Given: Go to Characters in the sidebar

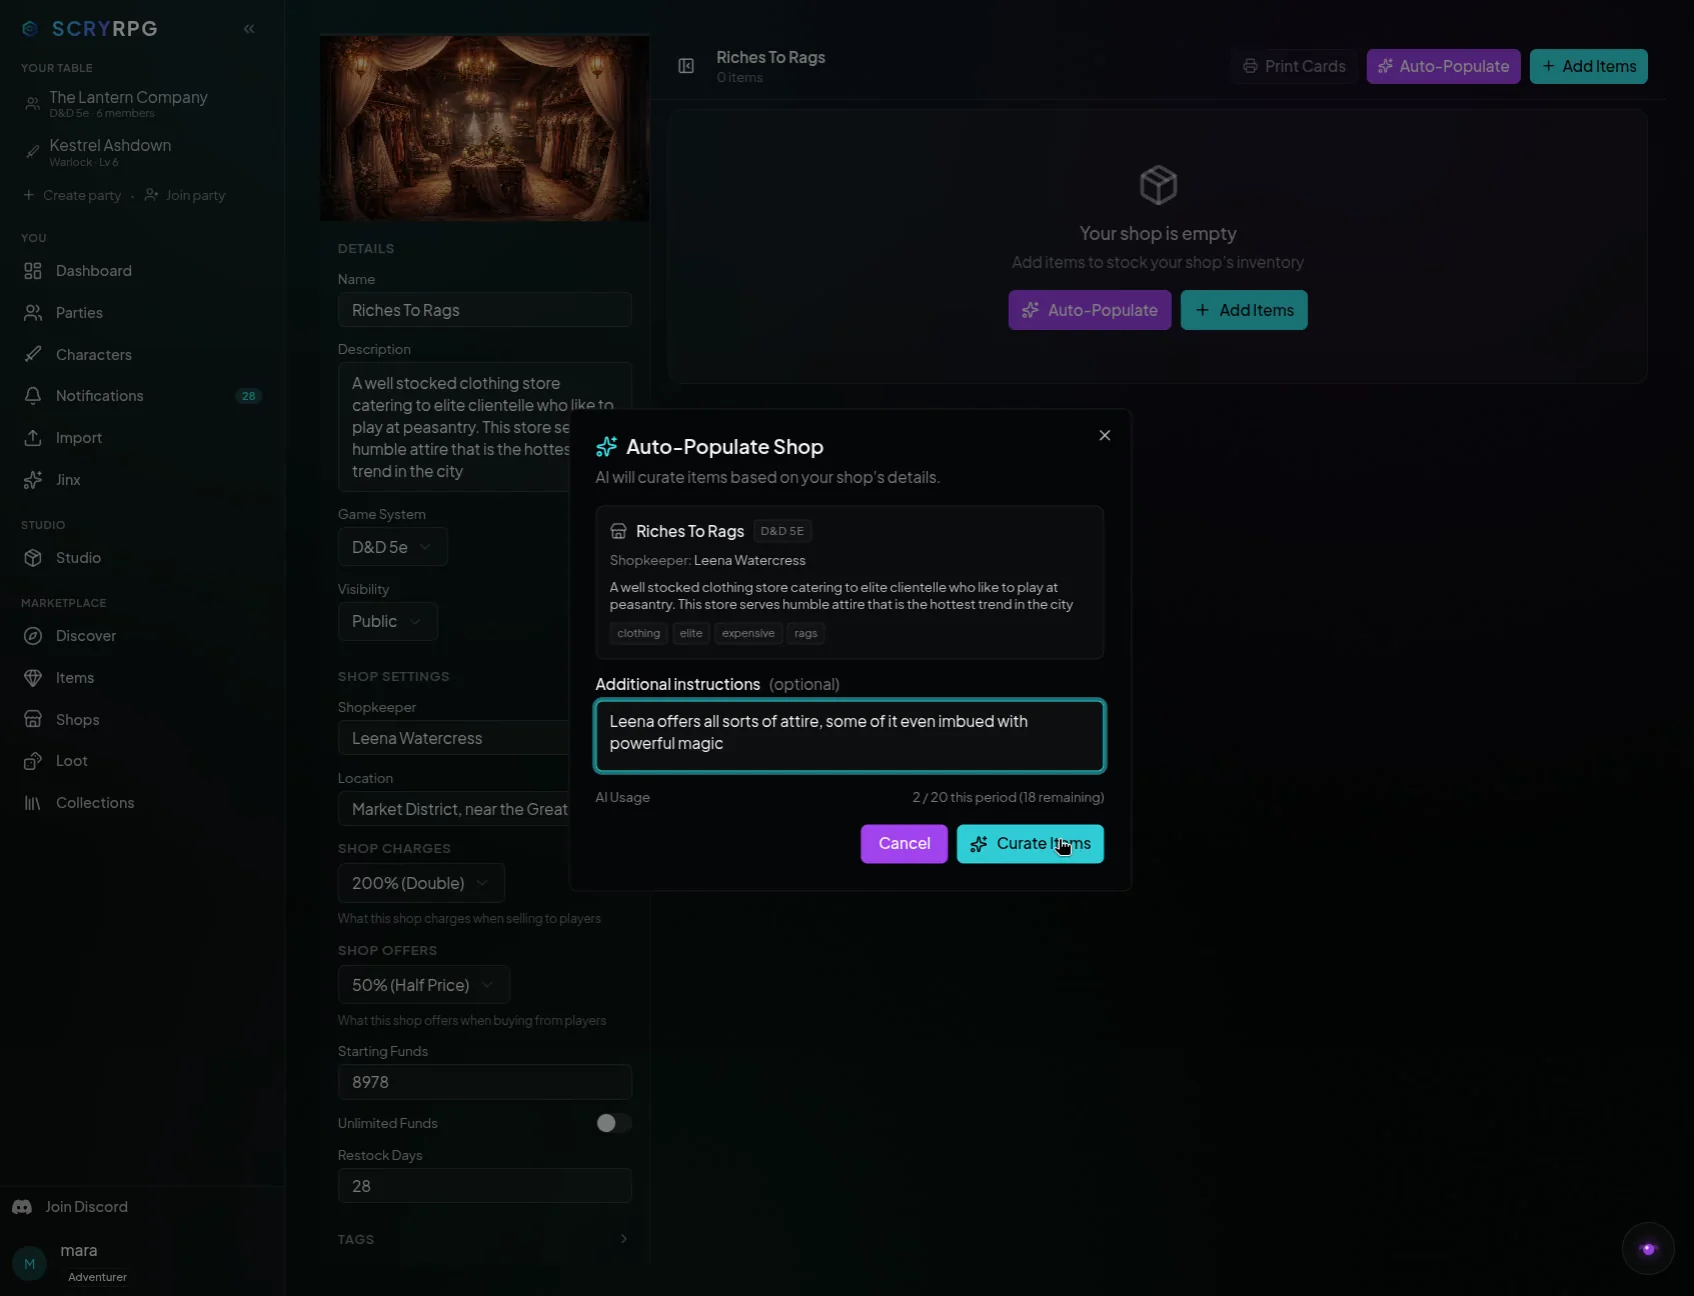Looking at the screenshot, I should coord(94,355).
